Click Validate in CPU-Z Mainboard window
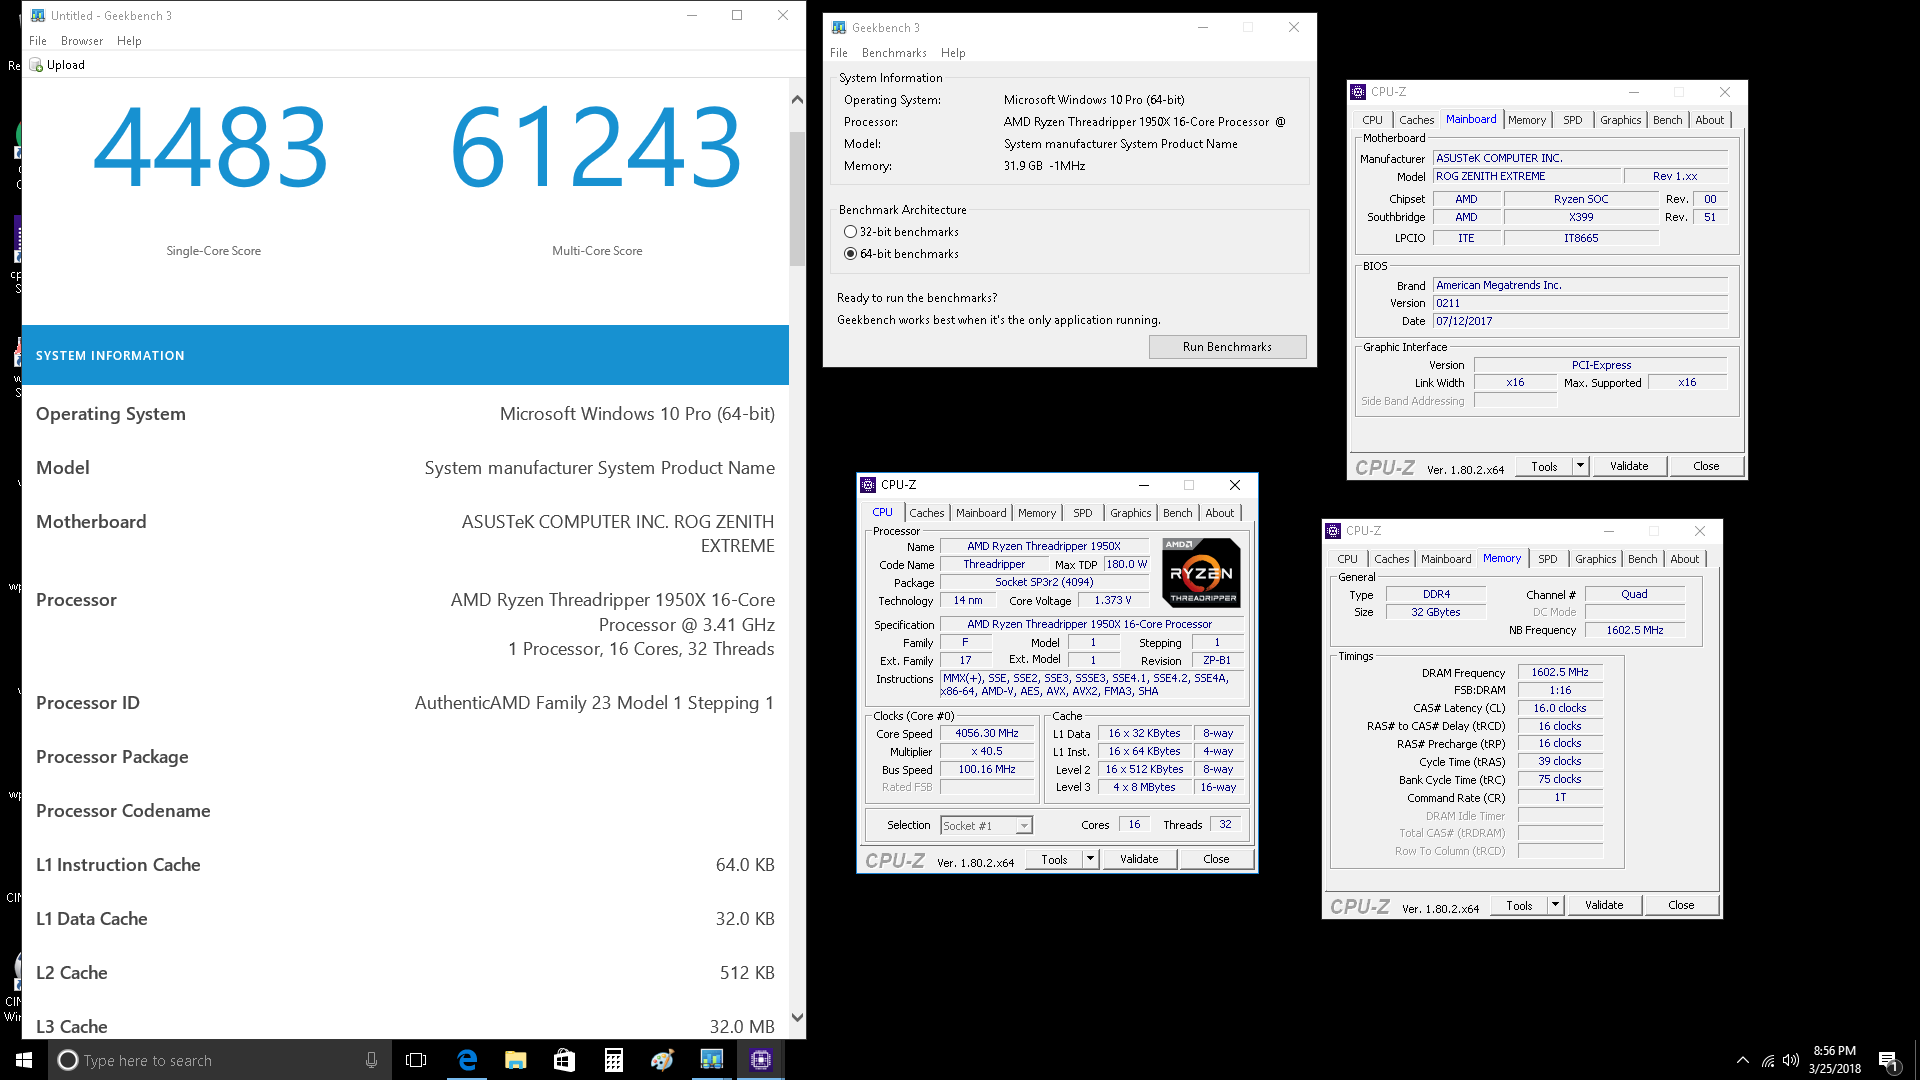Image resolution: width=1920 pixels, height=1080 pixels. click(x=1629, y=466)
